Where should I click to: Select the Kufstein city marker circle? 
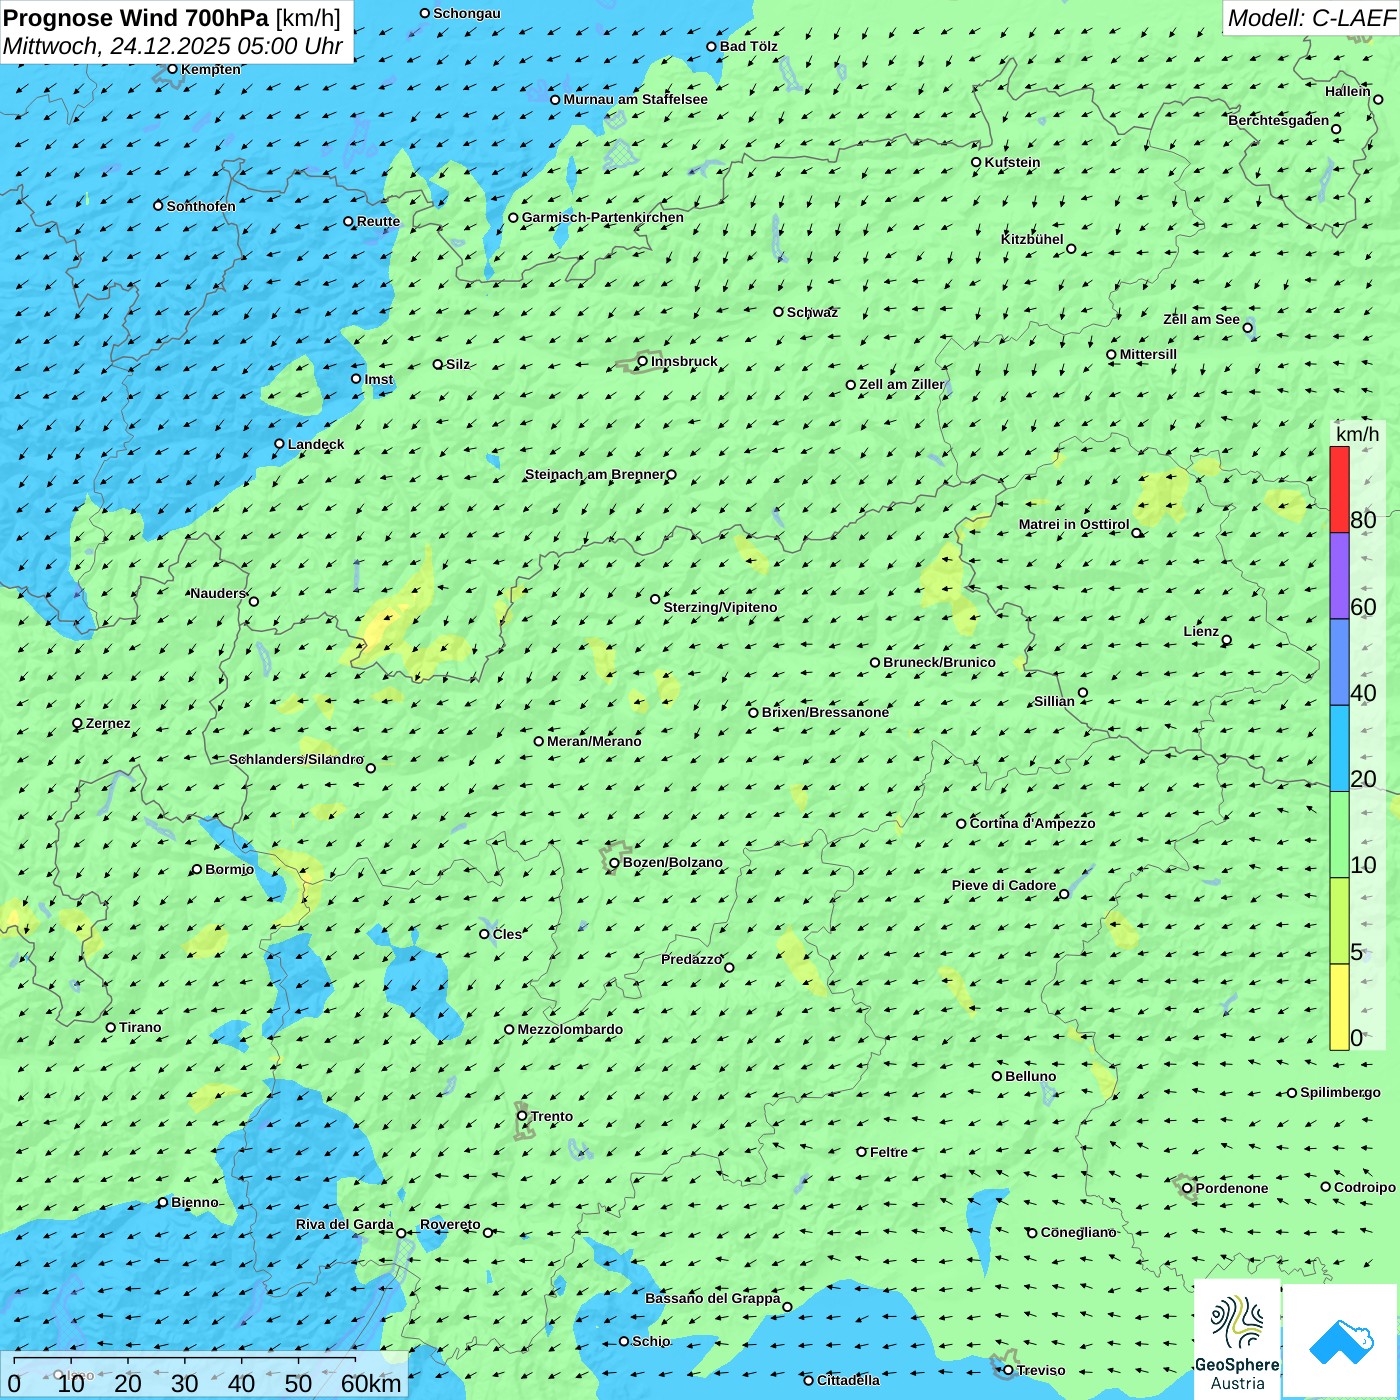pos(976,162)
